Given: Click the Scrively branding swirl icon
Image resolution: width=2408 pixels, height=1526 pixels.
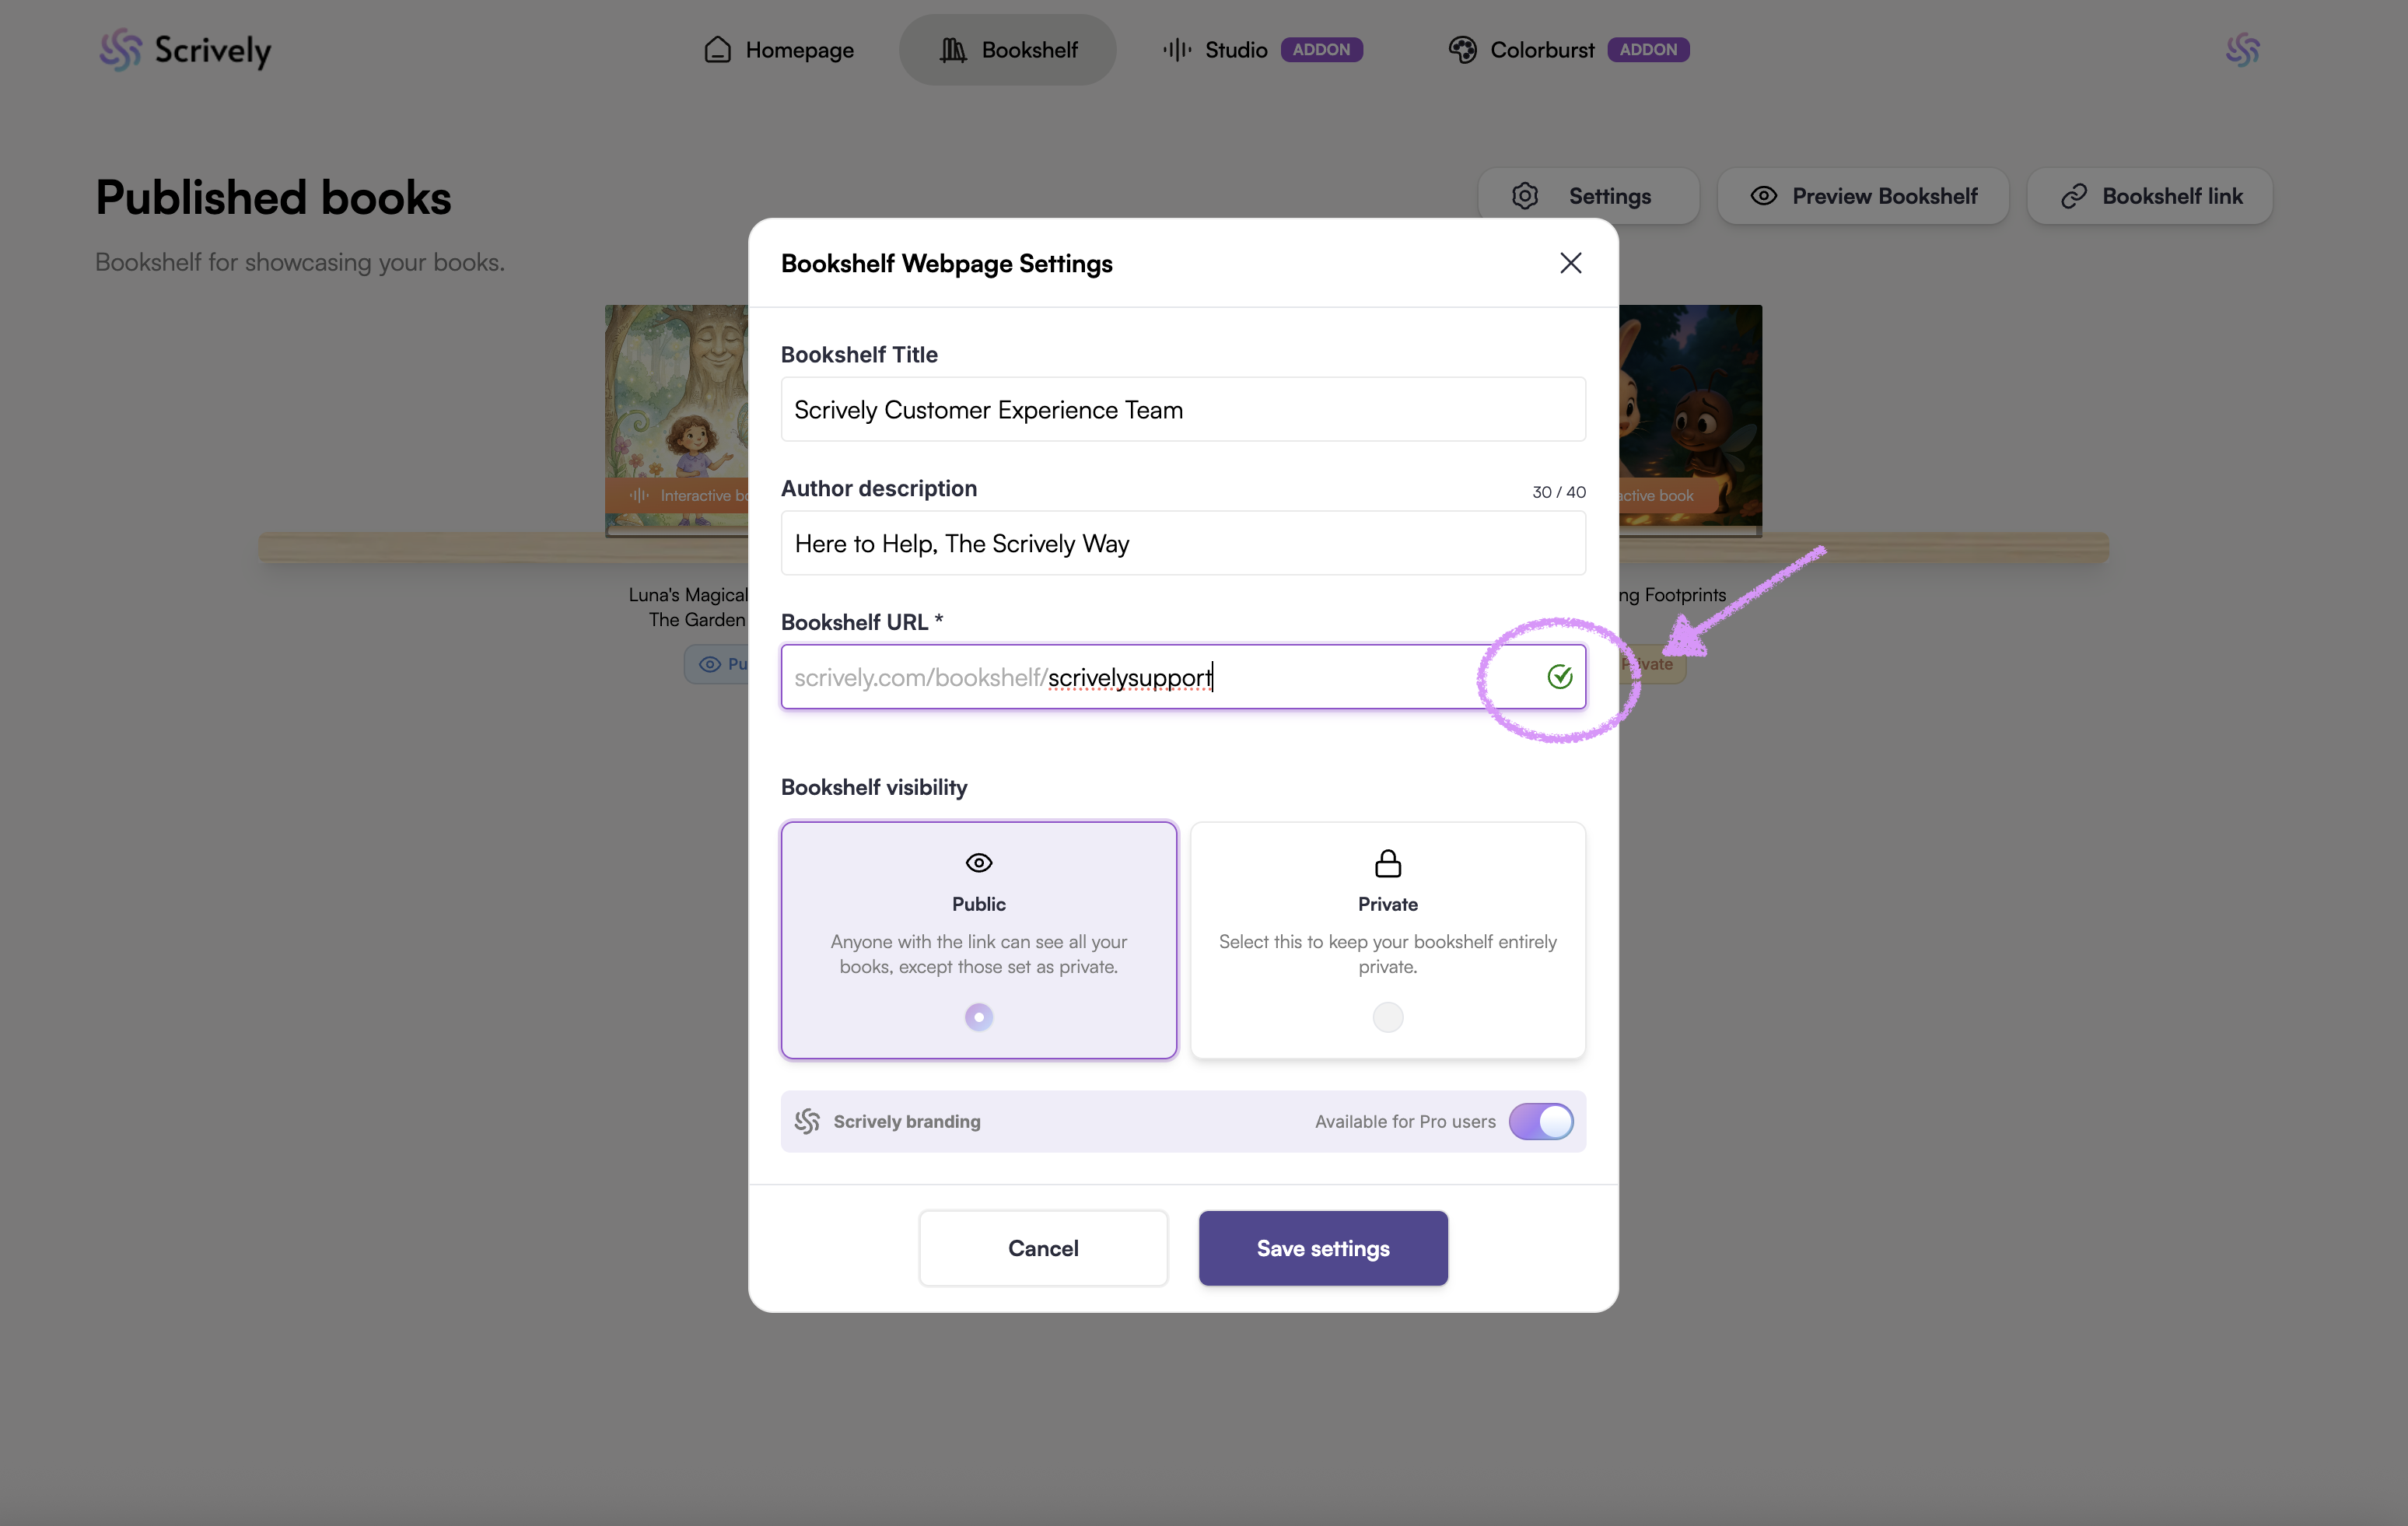Looking at the screenshot, I should pos(807,1121).
